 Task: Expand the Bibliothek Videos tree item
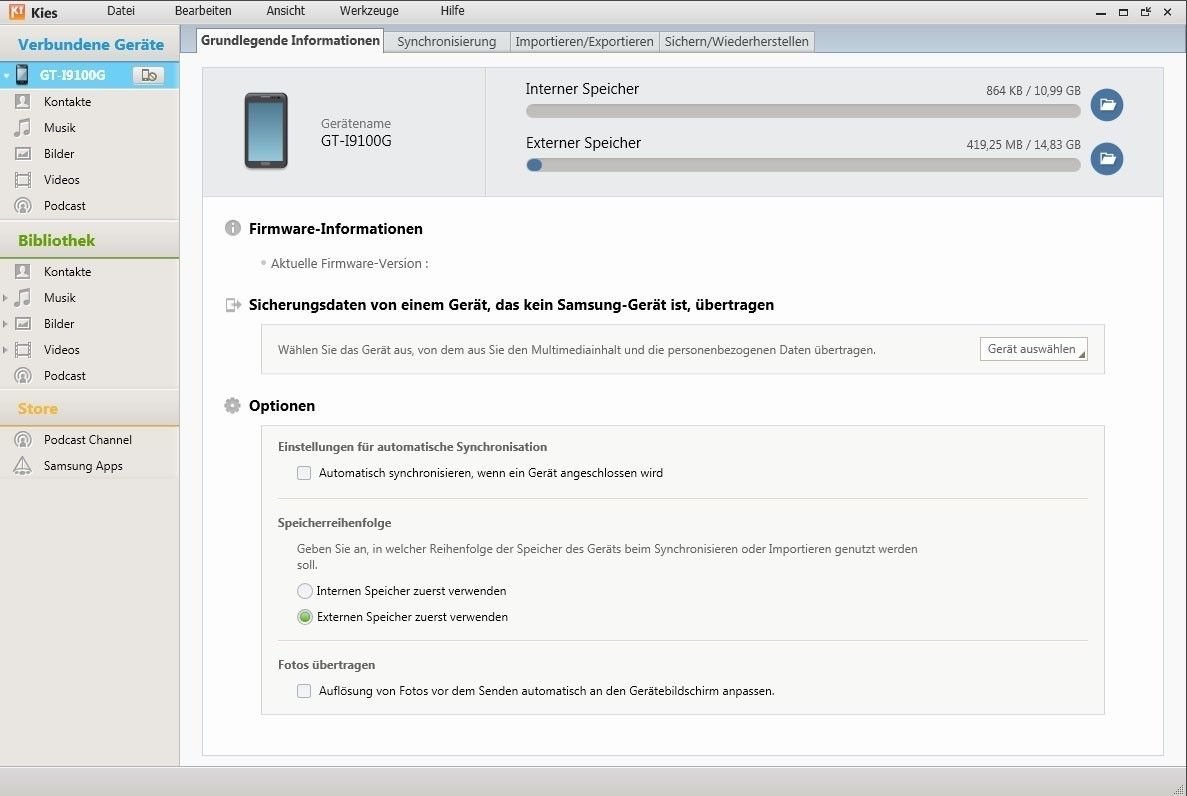point(5,349)
